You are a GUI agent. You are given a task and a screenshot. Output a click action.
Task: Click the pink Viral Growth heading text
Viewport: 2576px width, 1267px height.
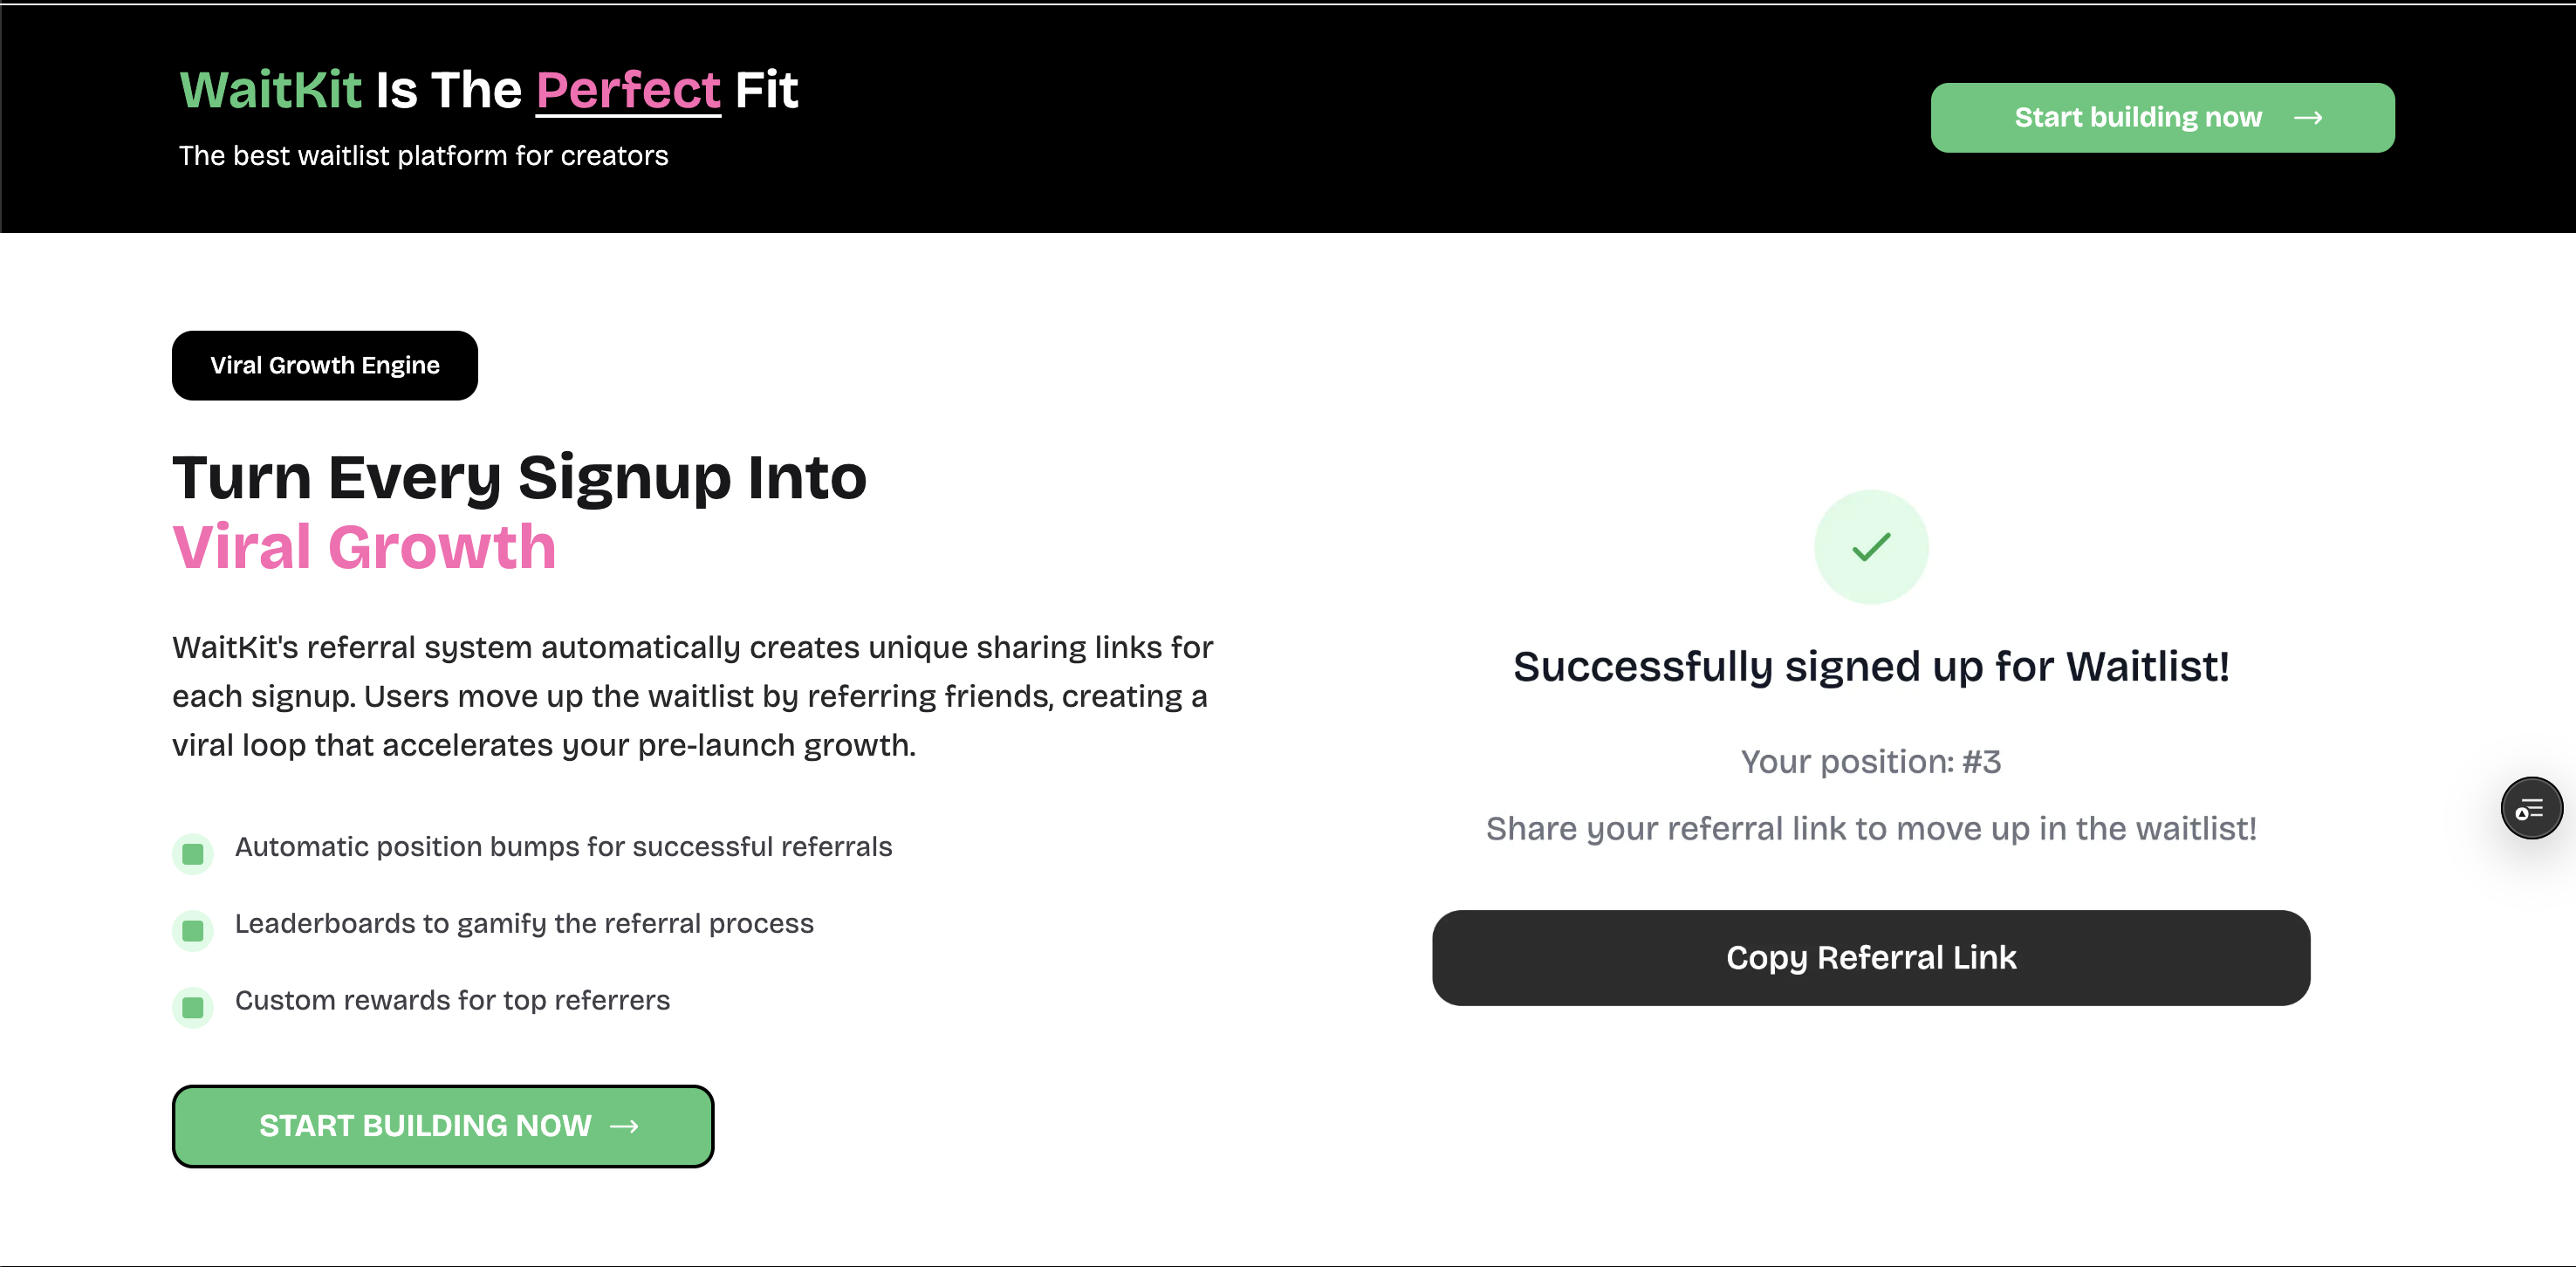364,547
